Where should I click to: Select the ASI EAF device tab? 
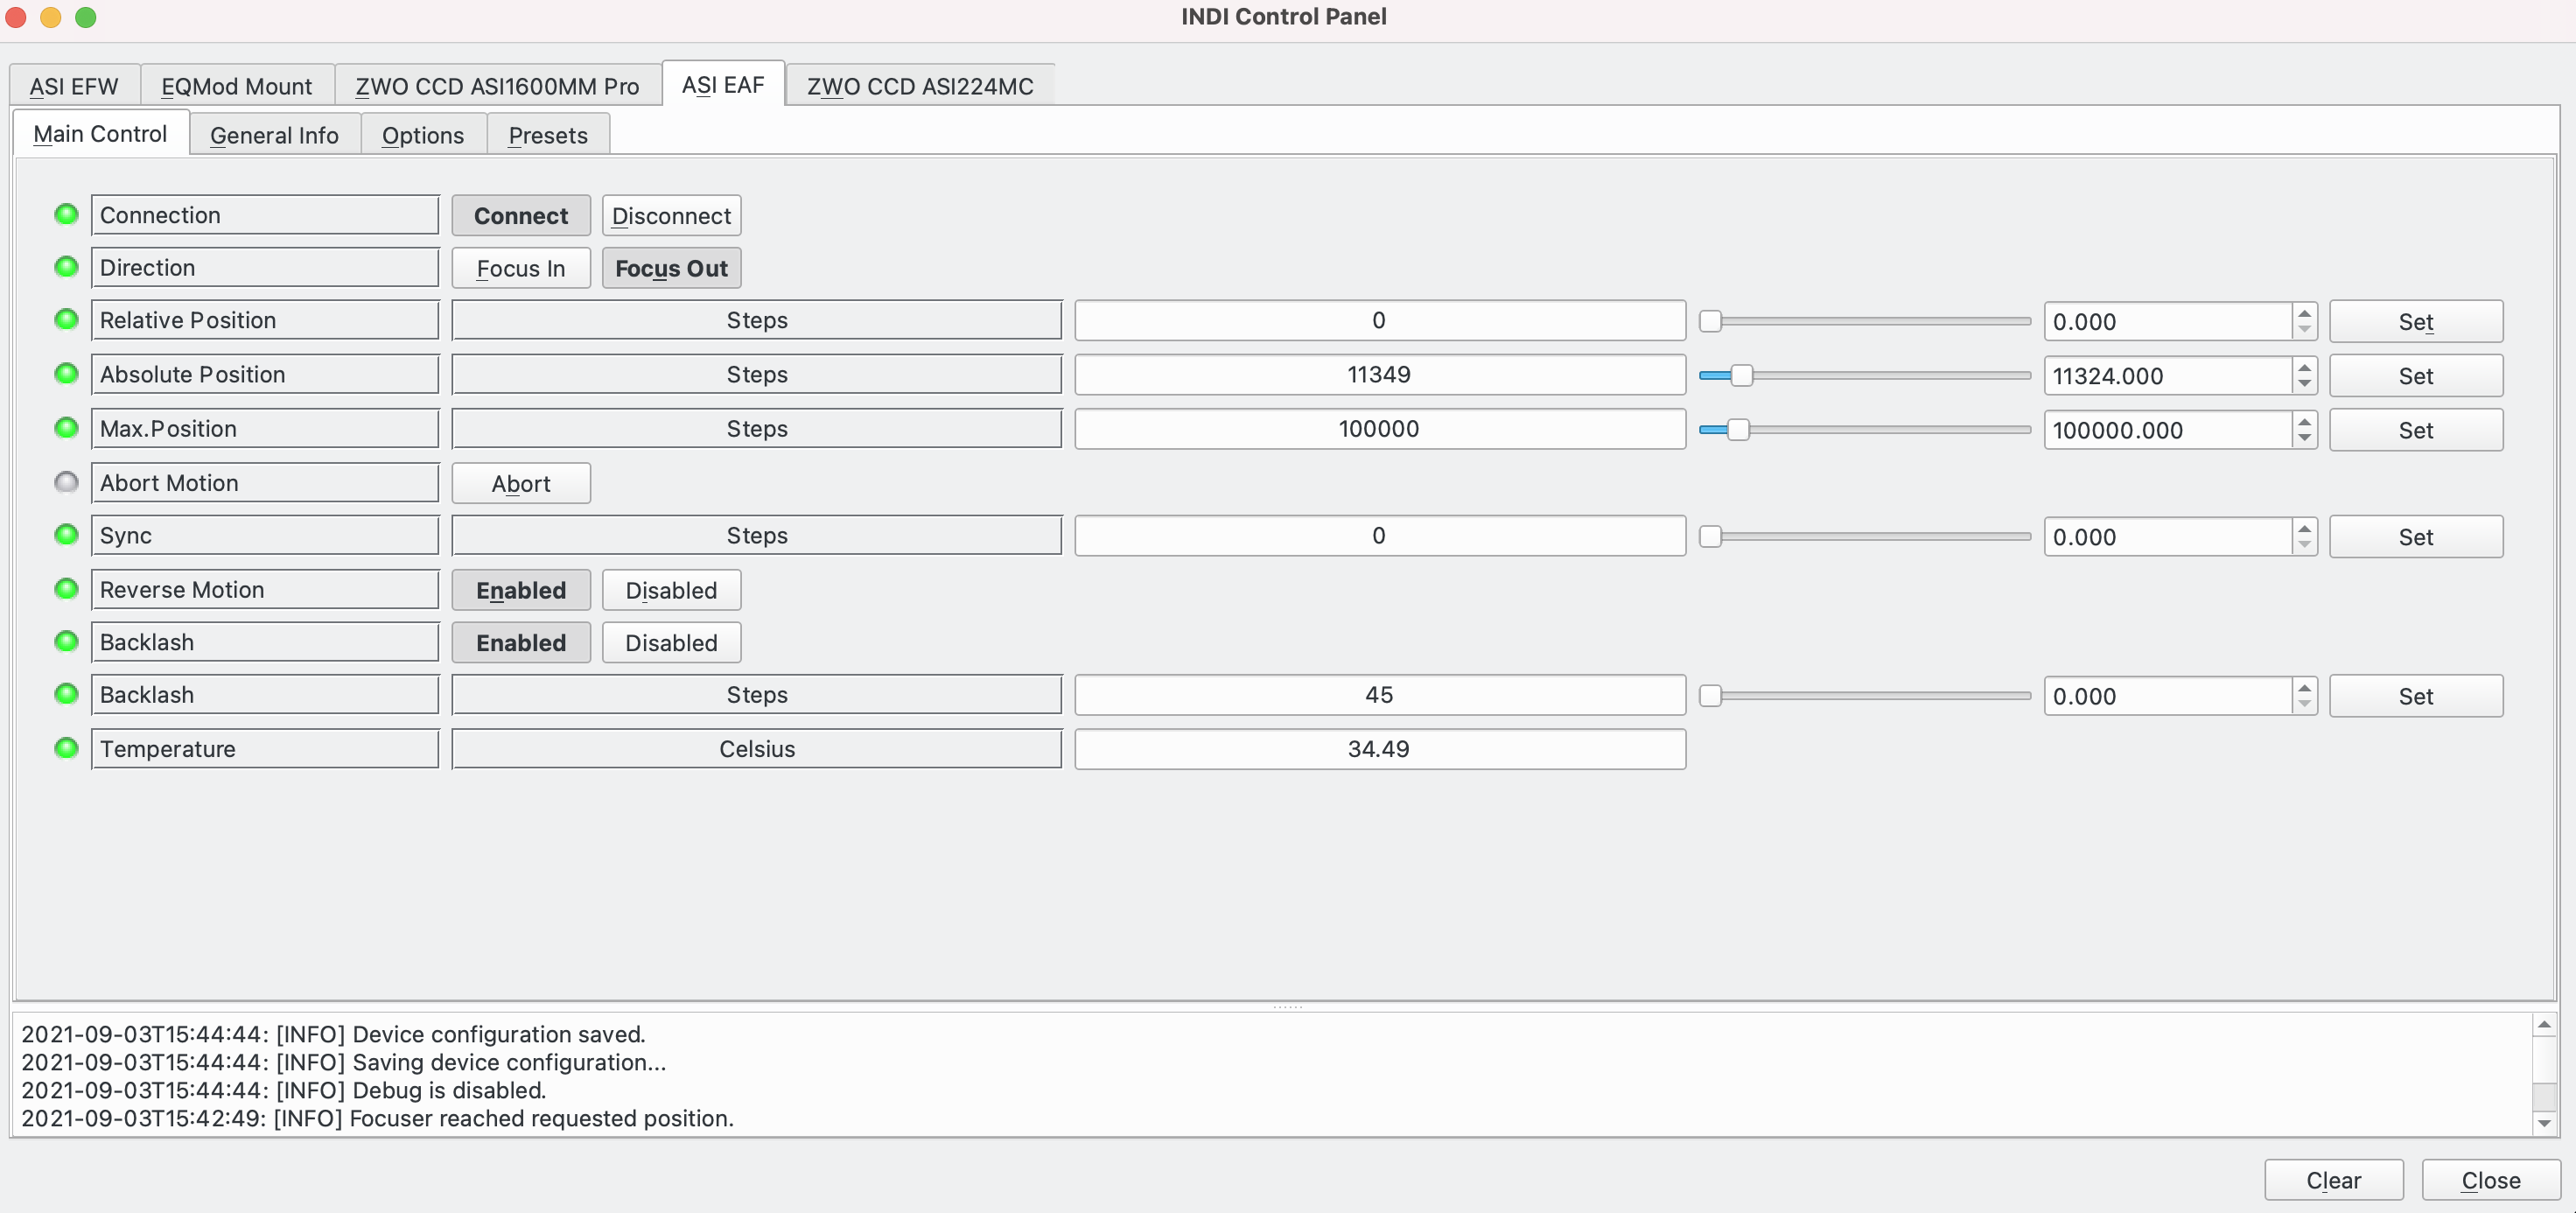click(x=723, y=84)
